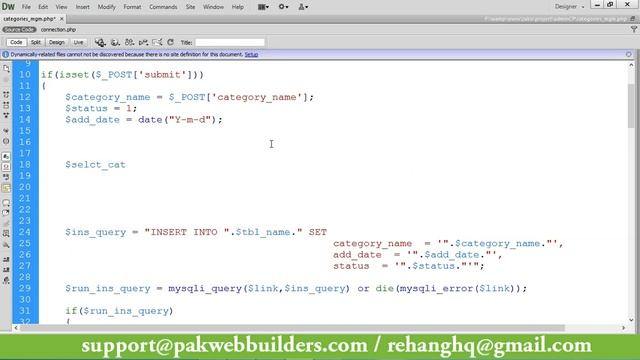Screen dimensions: 640x360
Task: Click the Wrap Tag icon
Action: 6,223
